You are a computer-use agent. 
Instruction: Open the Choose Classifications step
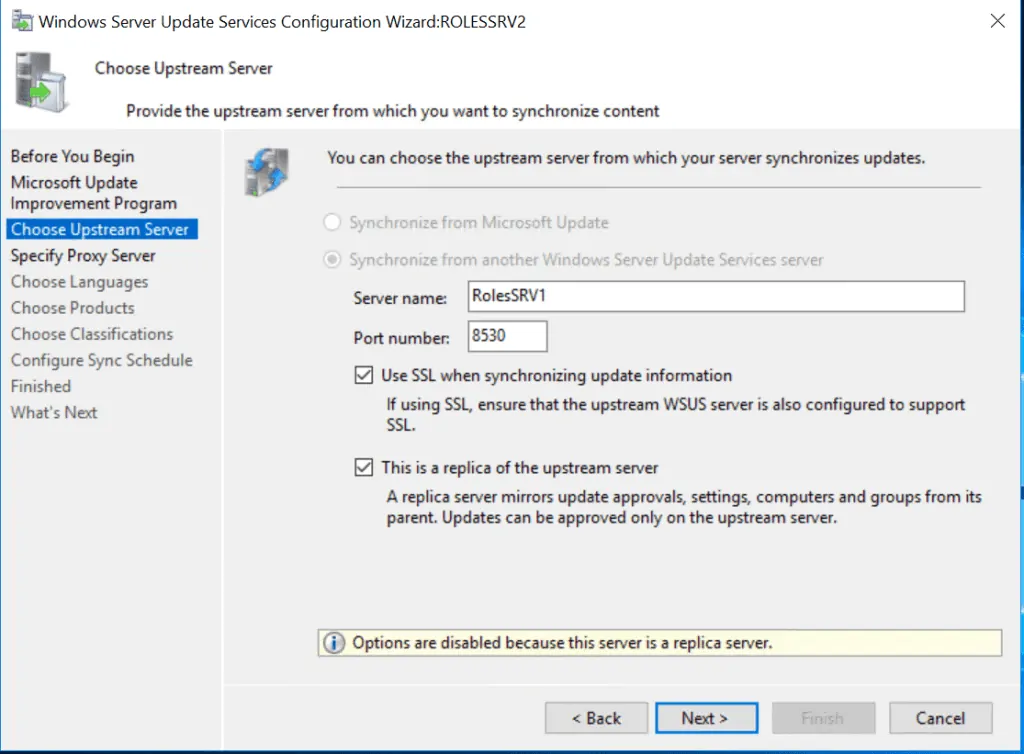click(x=92, y=334)
